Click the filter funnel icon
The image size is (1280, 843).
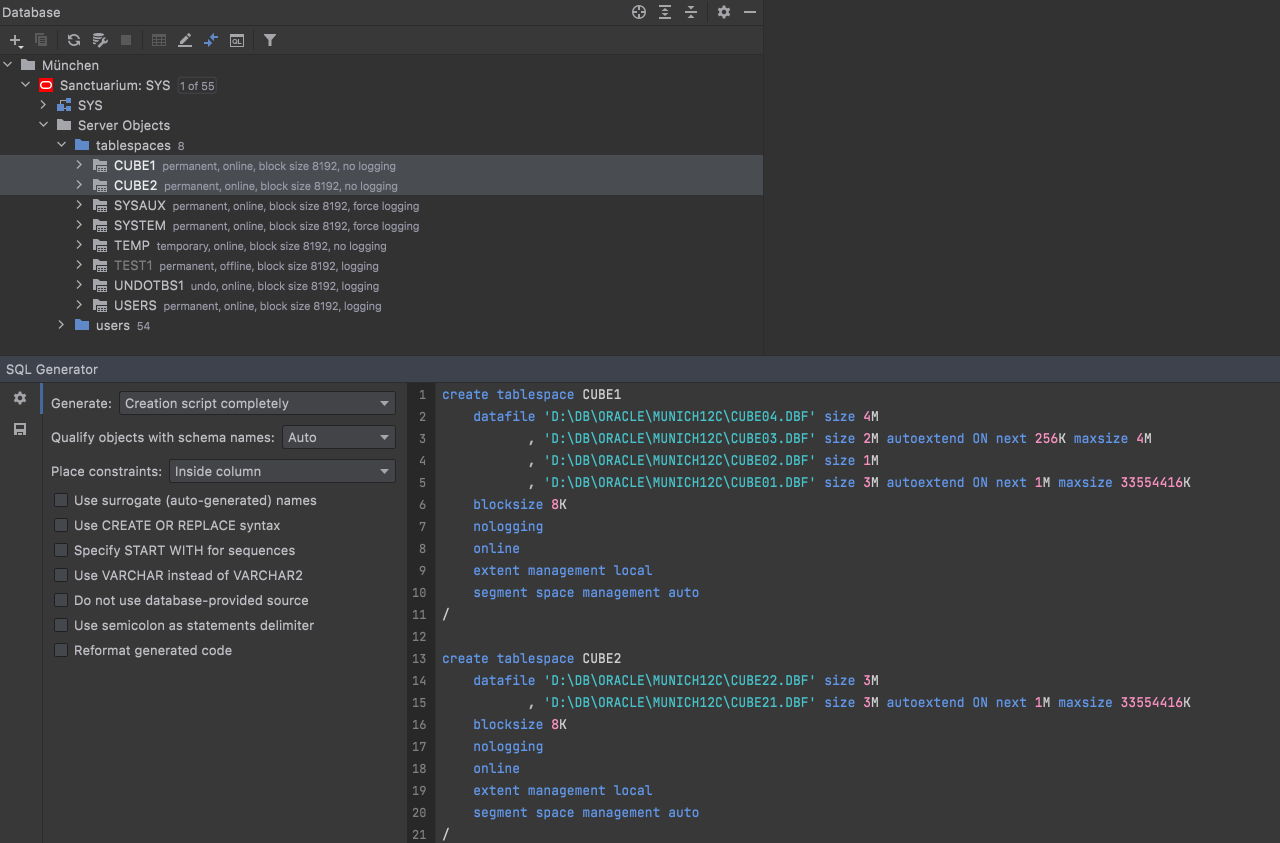[270, 40]
